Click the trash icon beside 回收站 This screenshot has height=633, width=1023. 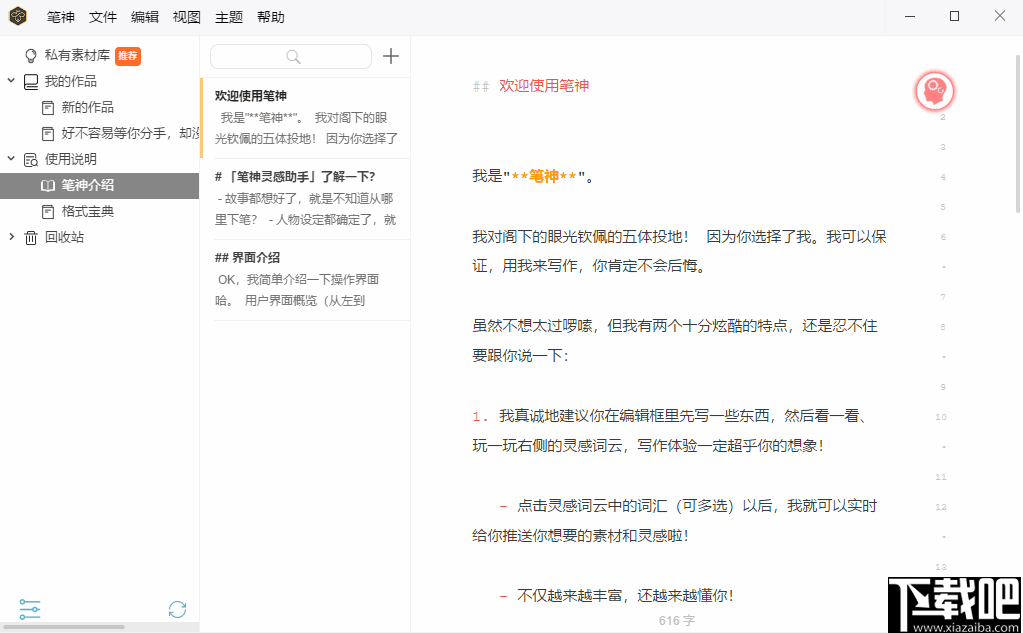pos(31,236)
